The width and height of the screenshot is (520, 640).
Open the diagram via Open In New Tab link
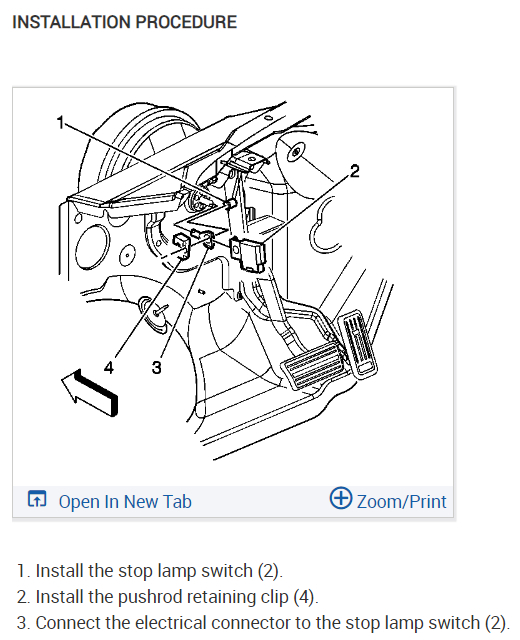point(125,502)
